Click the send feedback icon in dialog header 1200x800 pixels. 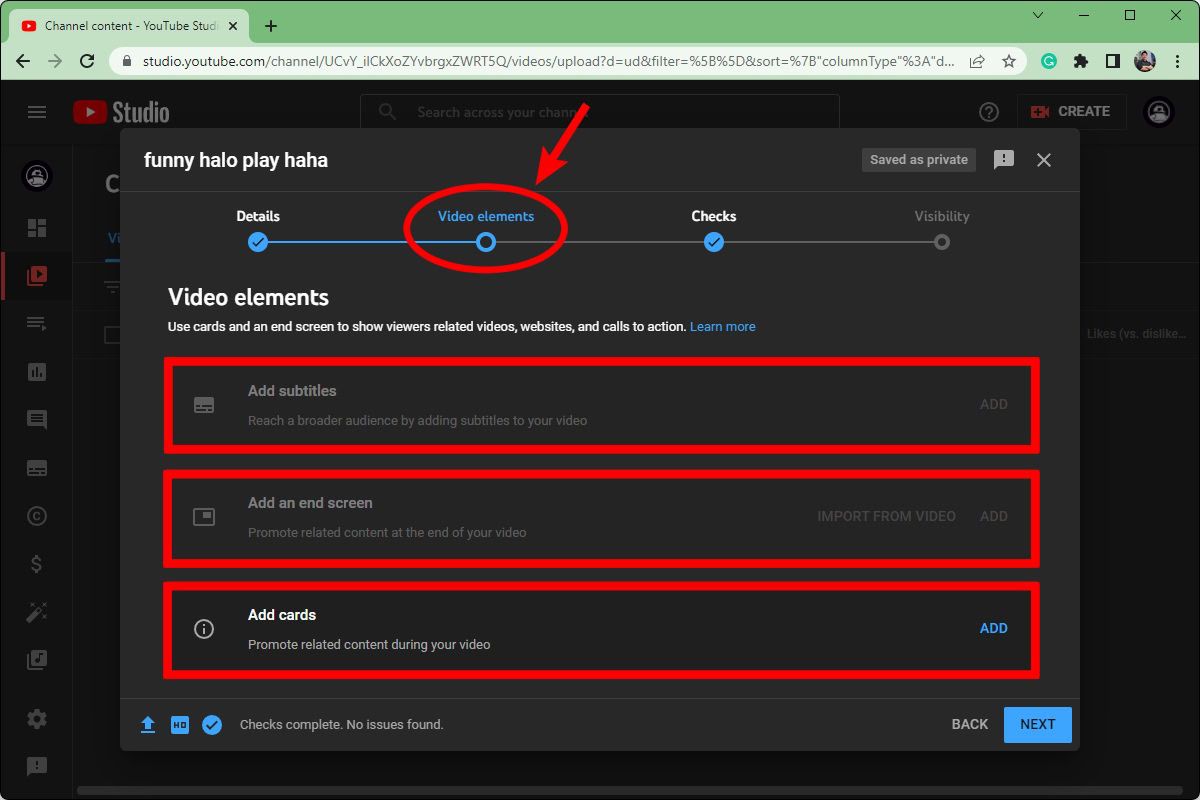tap(1004, 160)
